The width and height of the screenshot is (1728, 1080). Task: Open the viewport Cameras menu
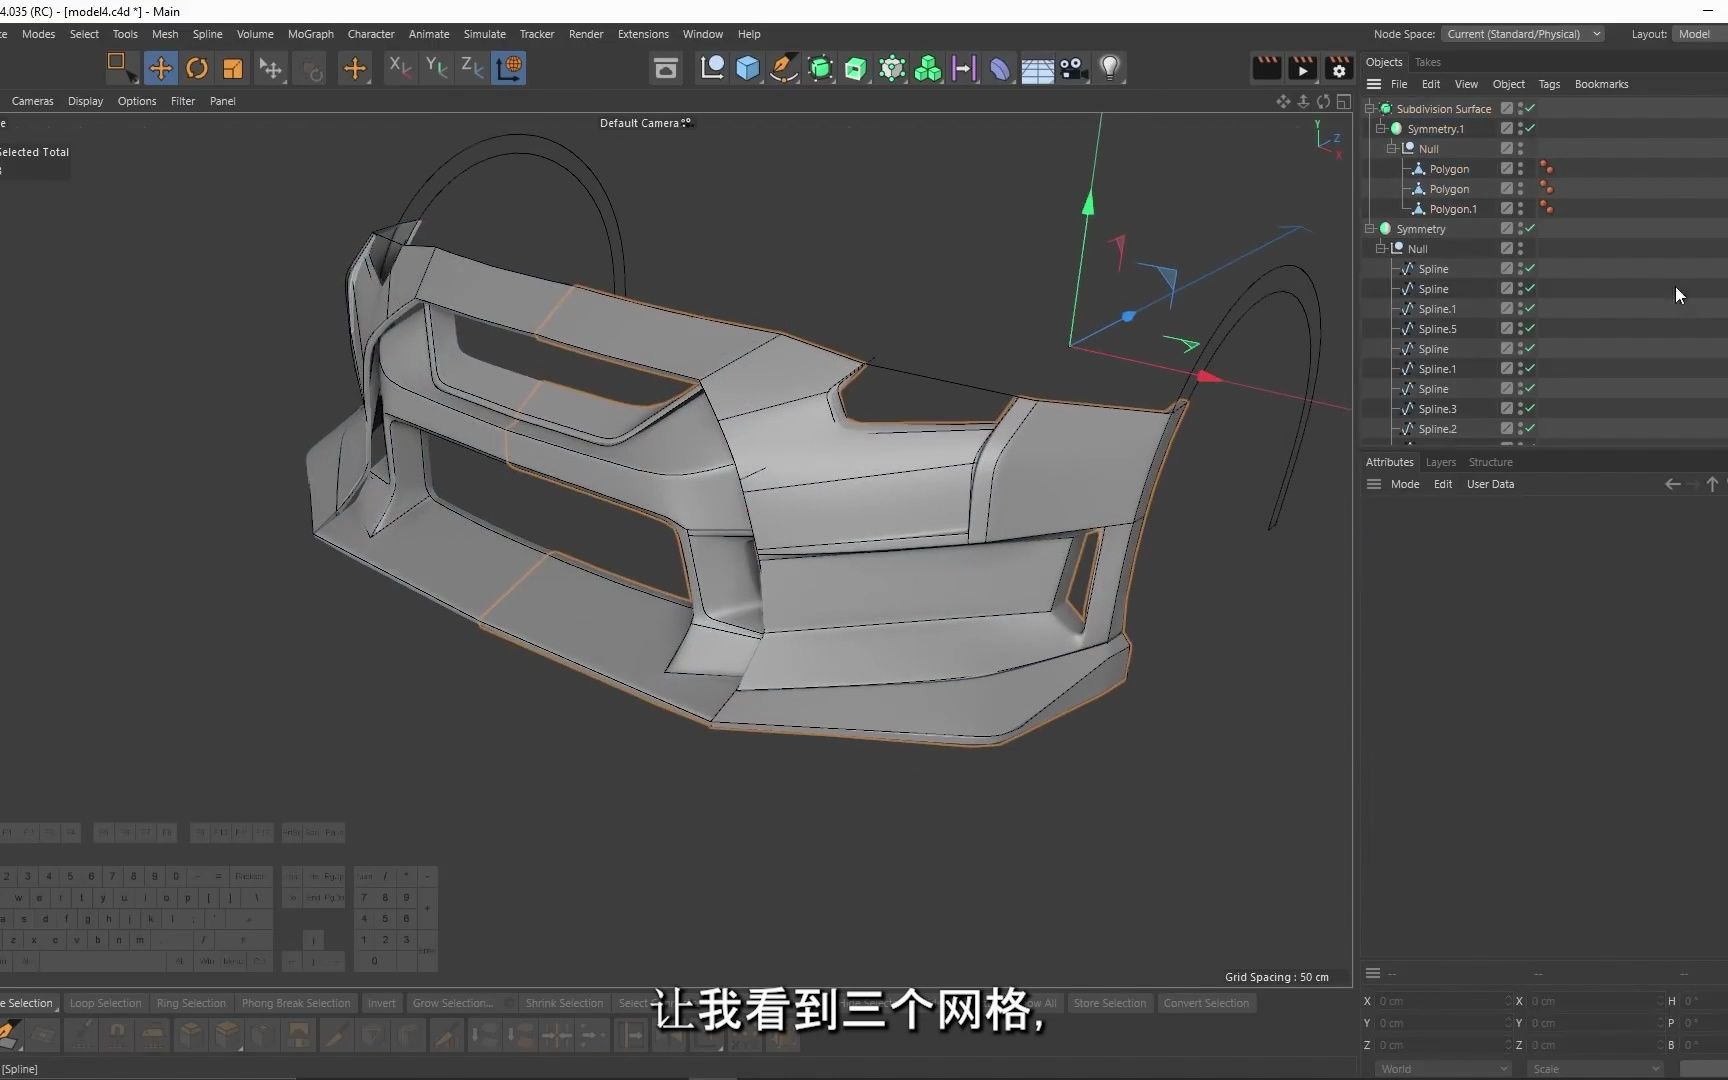pos(33,101)
